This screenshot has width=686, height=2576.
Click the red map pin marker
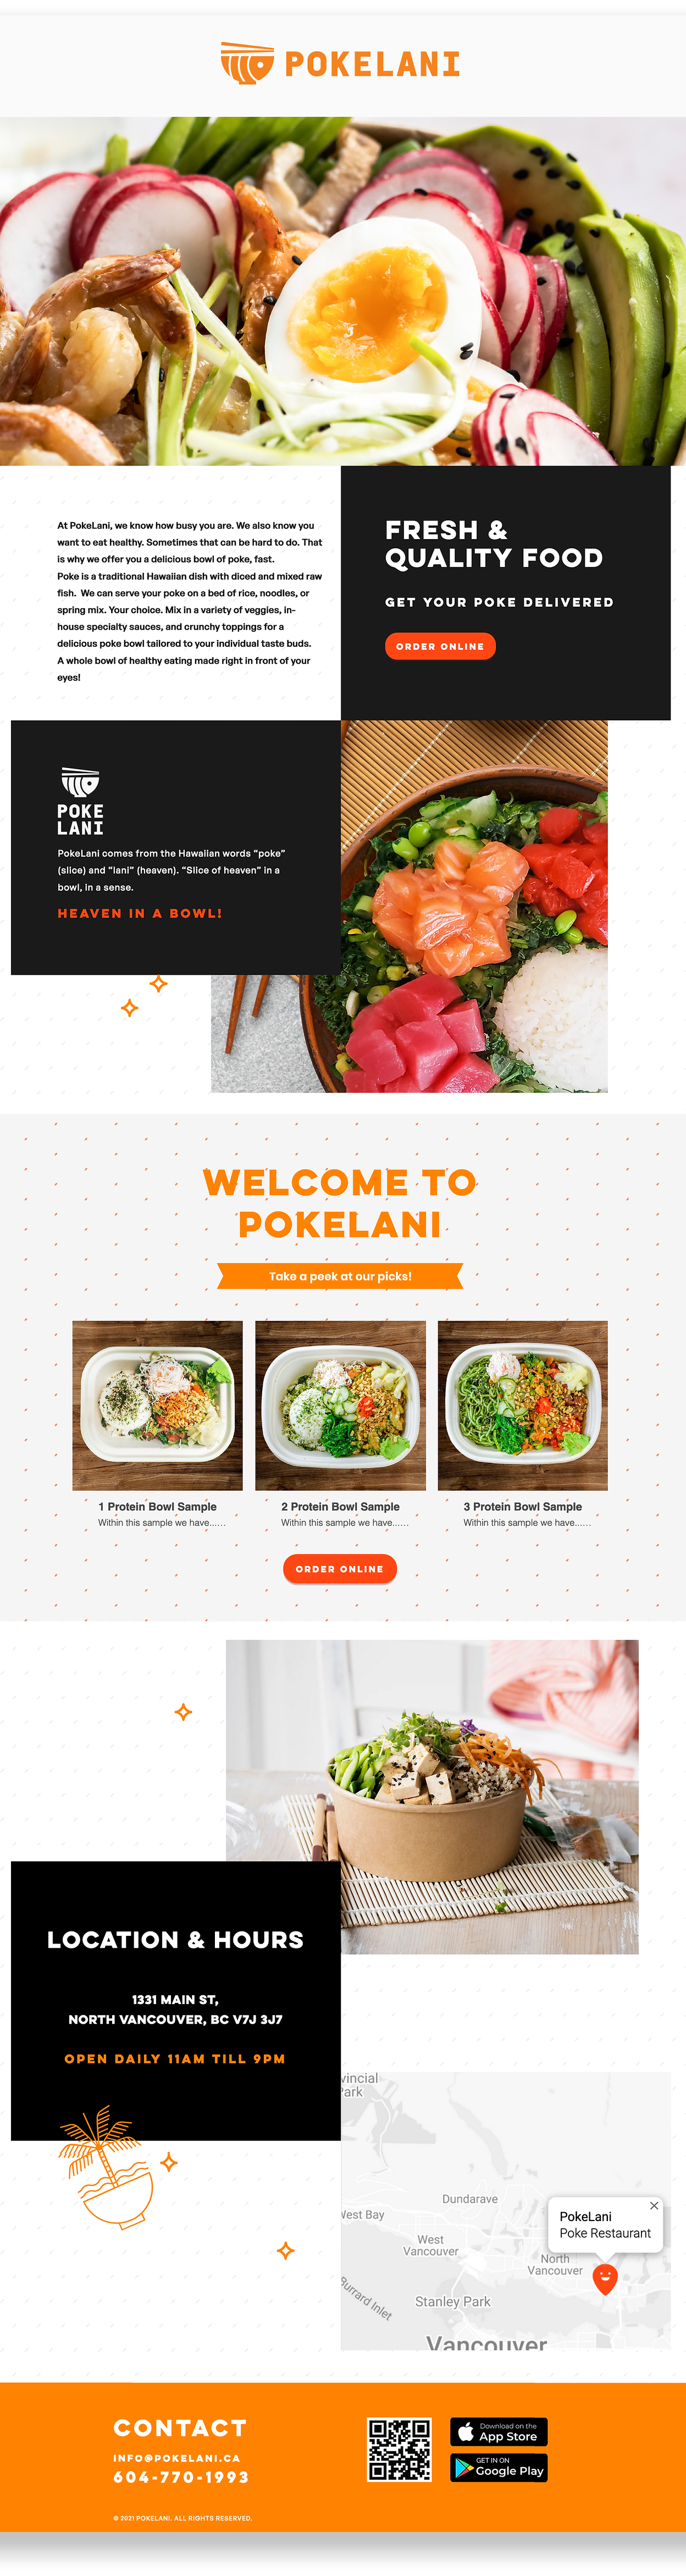tap(605, 2279)
